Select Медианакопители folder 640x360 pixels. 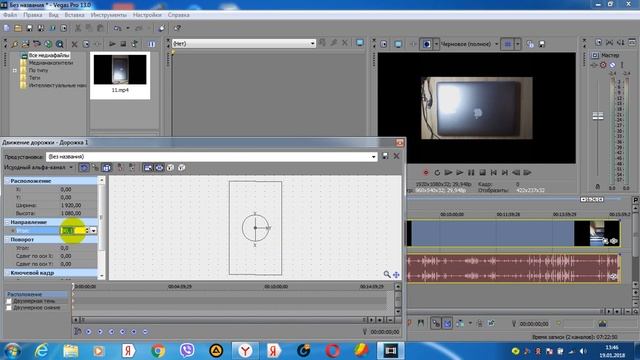(x=51, y=63)
